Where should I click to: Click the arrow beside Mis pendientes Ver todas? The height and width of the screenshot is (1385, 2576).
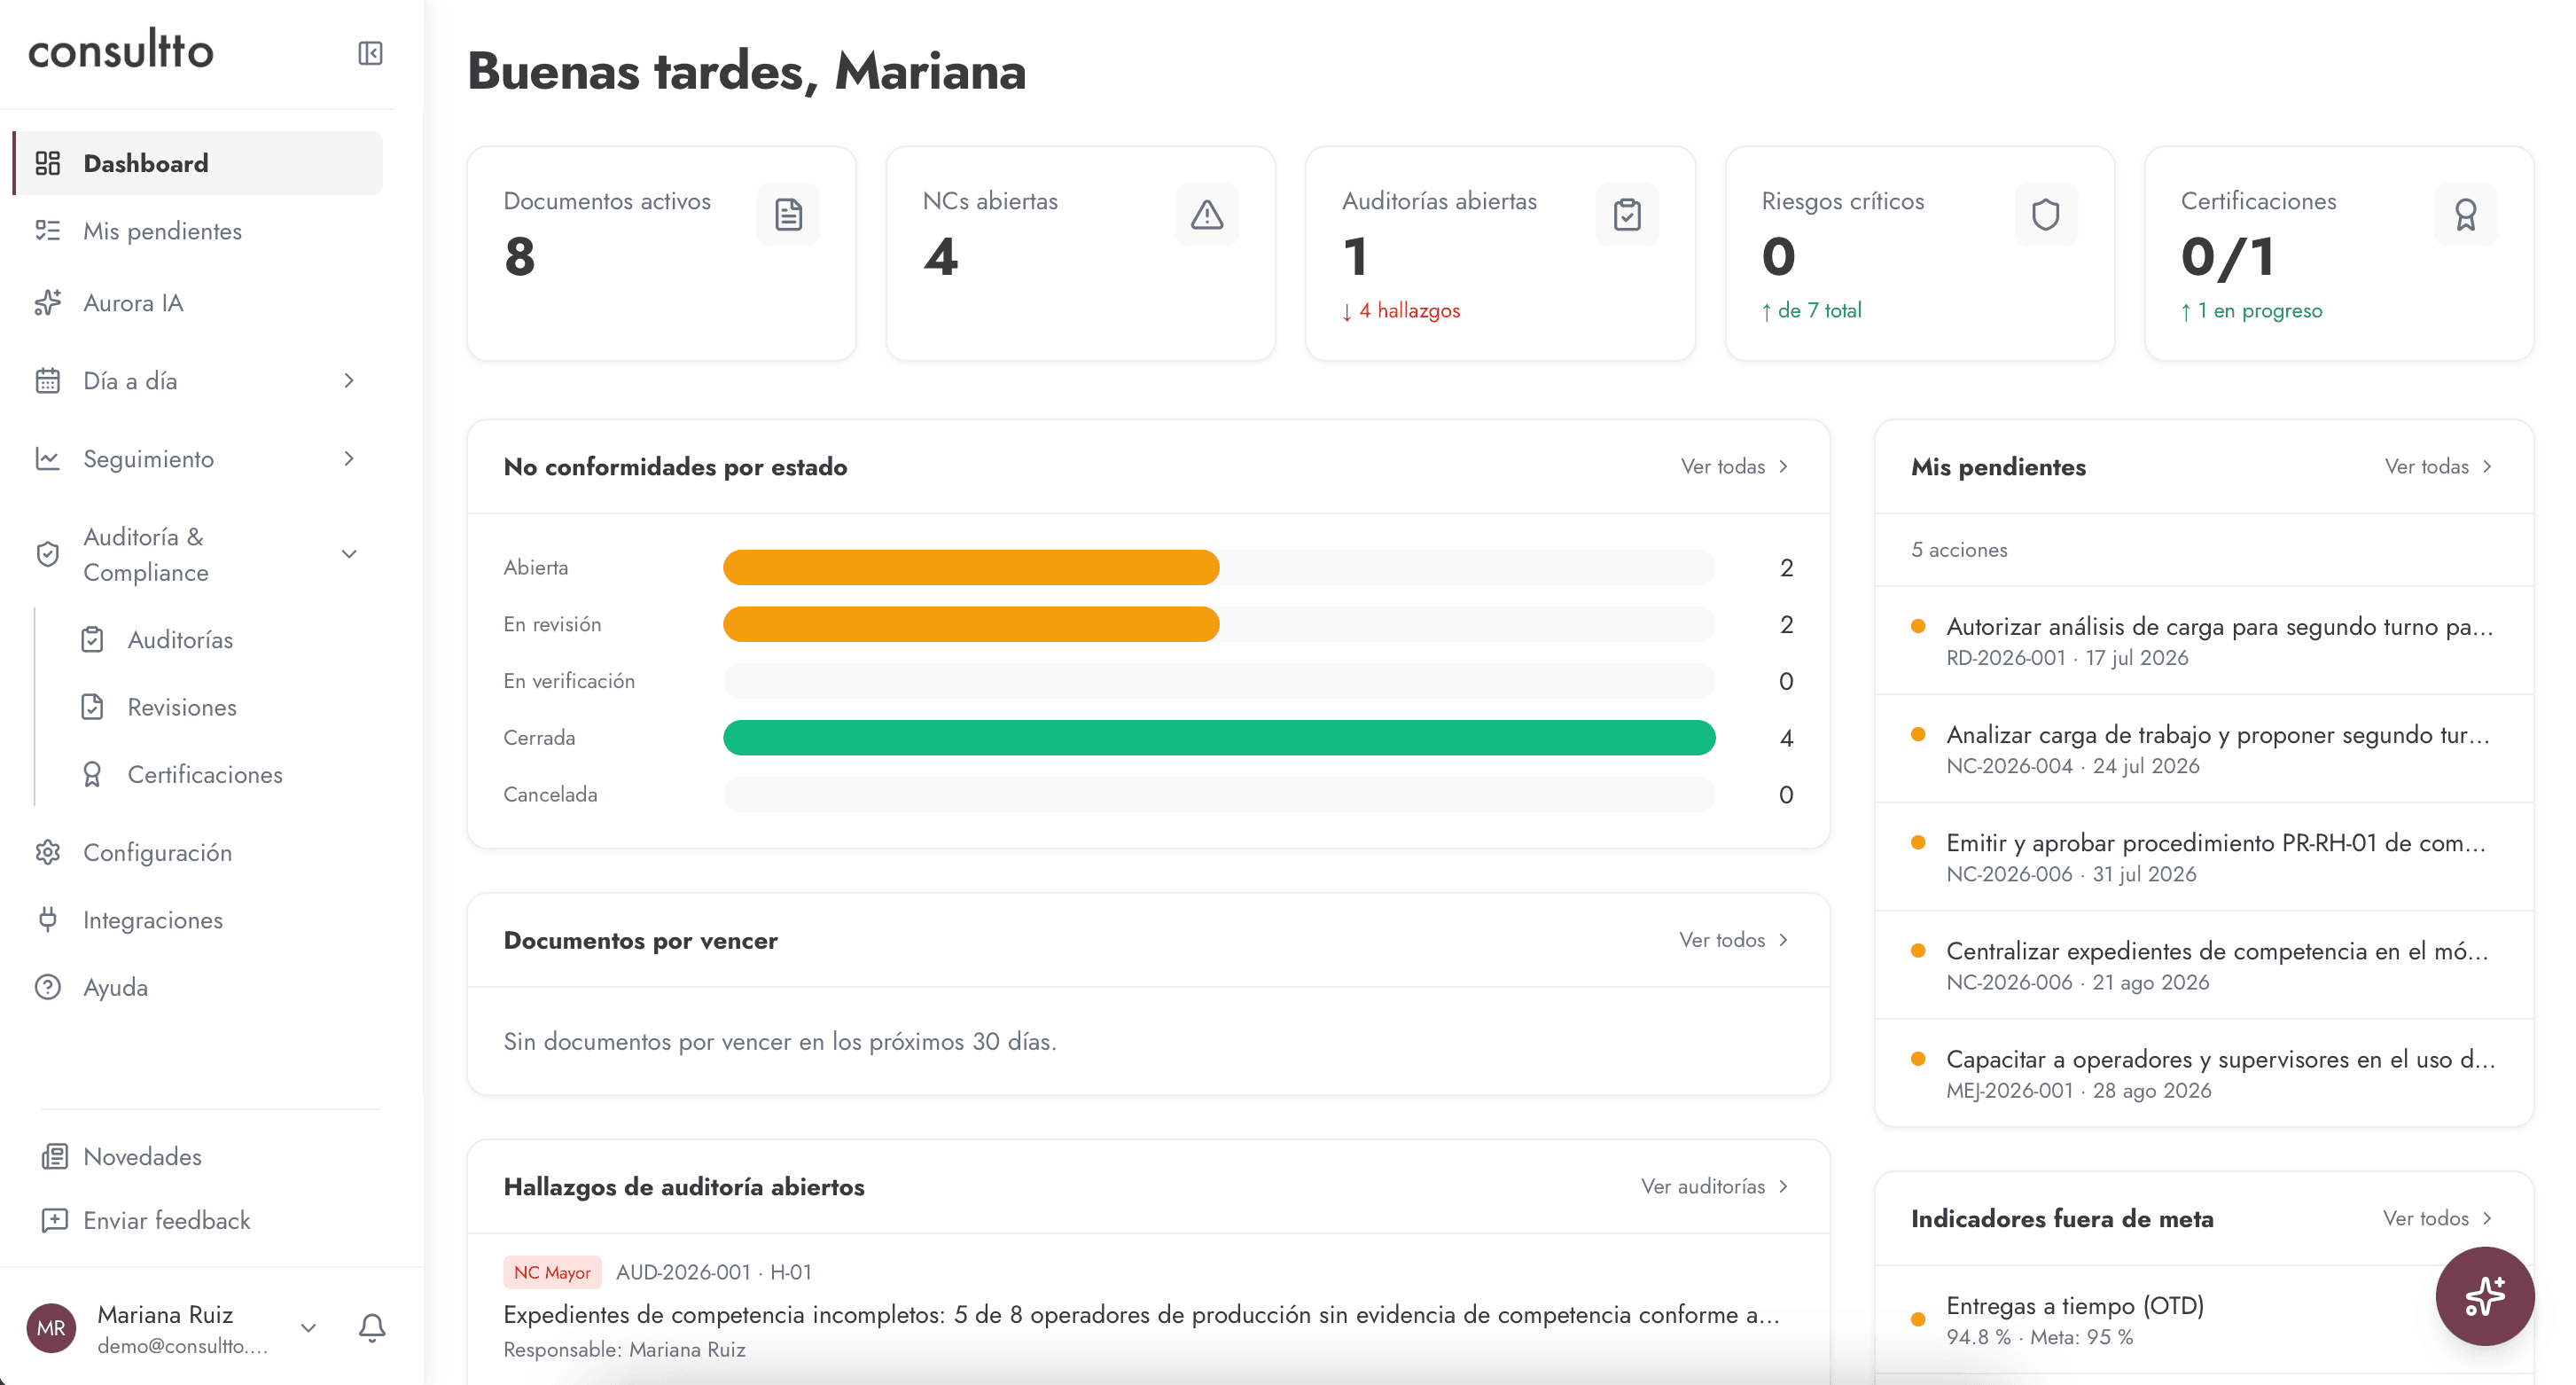coord(2488,466)
